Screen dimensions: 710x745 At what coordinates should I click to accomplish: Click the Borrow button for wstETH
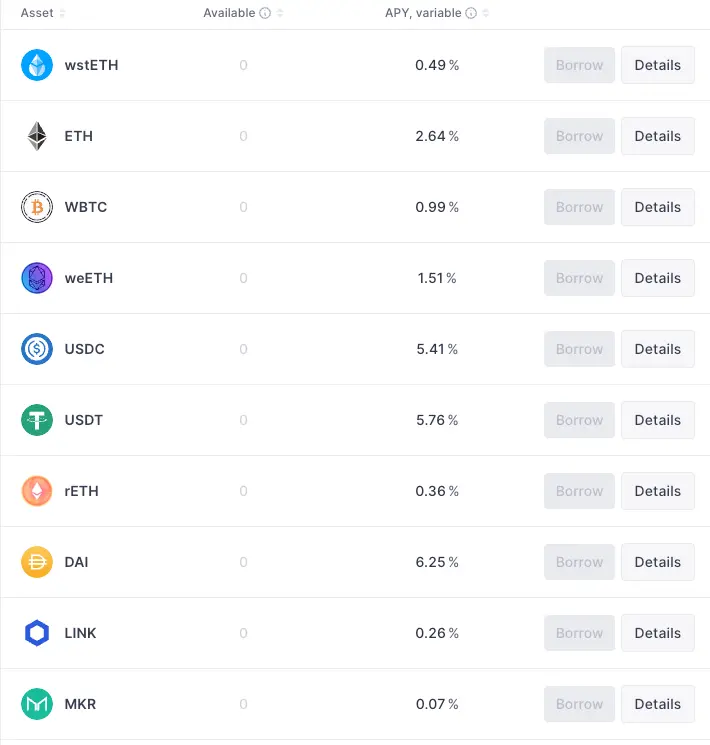pyautogui.click(x=579, y=65)
